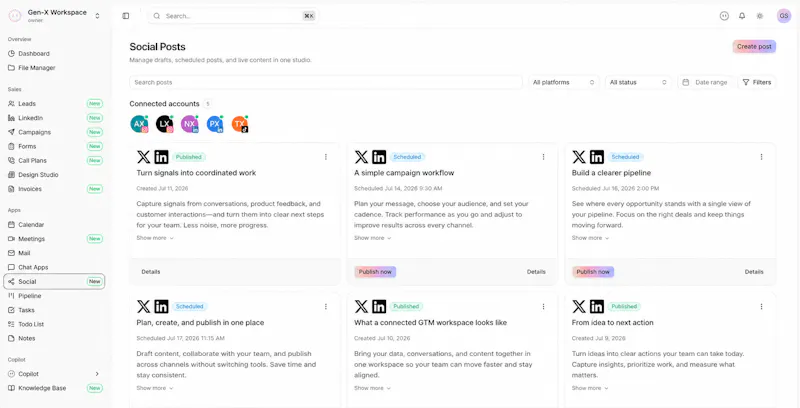Select the AX Instagram connected account
The image size is (800, 408).
tap(139, 124)
